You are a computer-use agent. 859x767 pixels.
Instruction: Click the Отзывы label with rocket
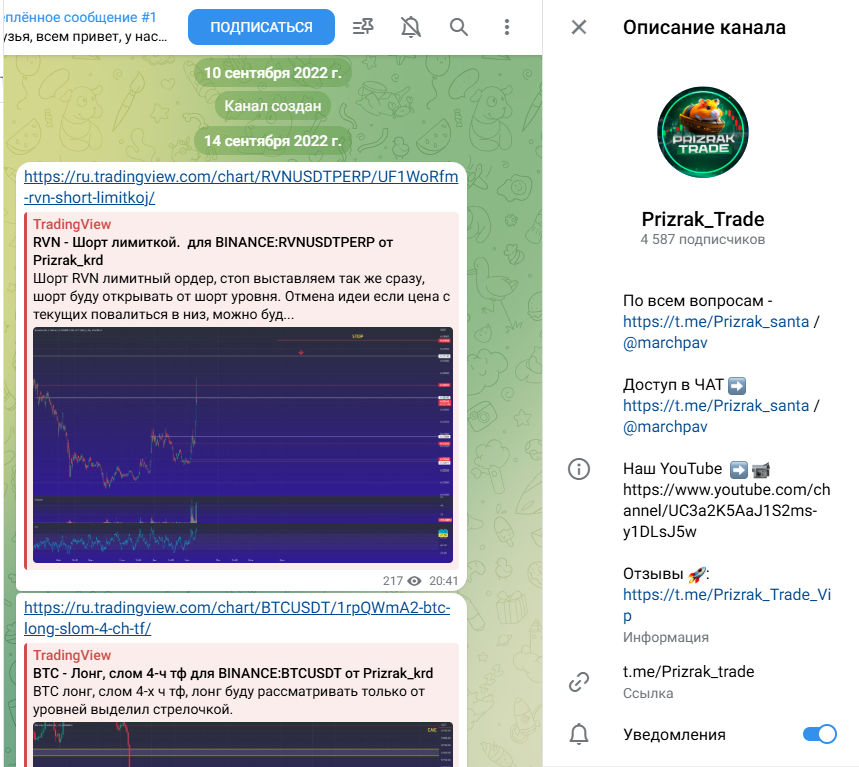coord(666,574)
